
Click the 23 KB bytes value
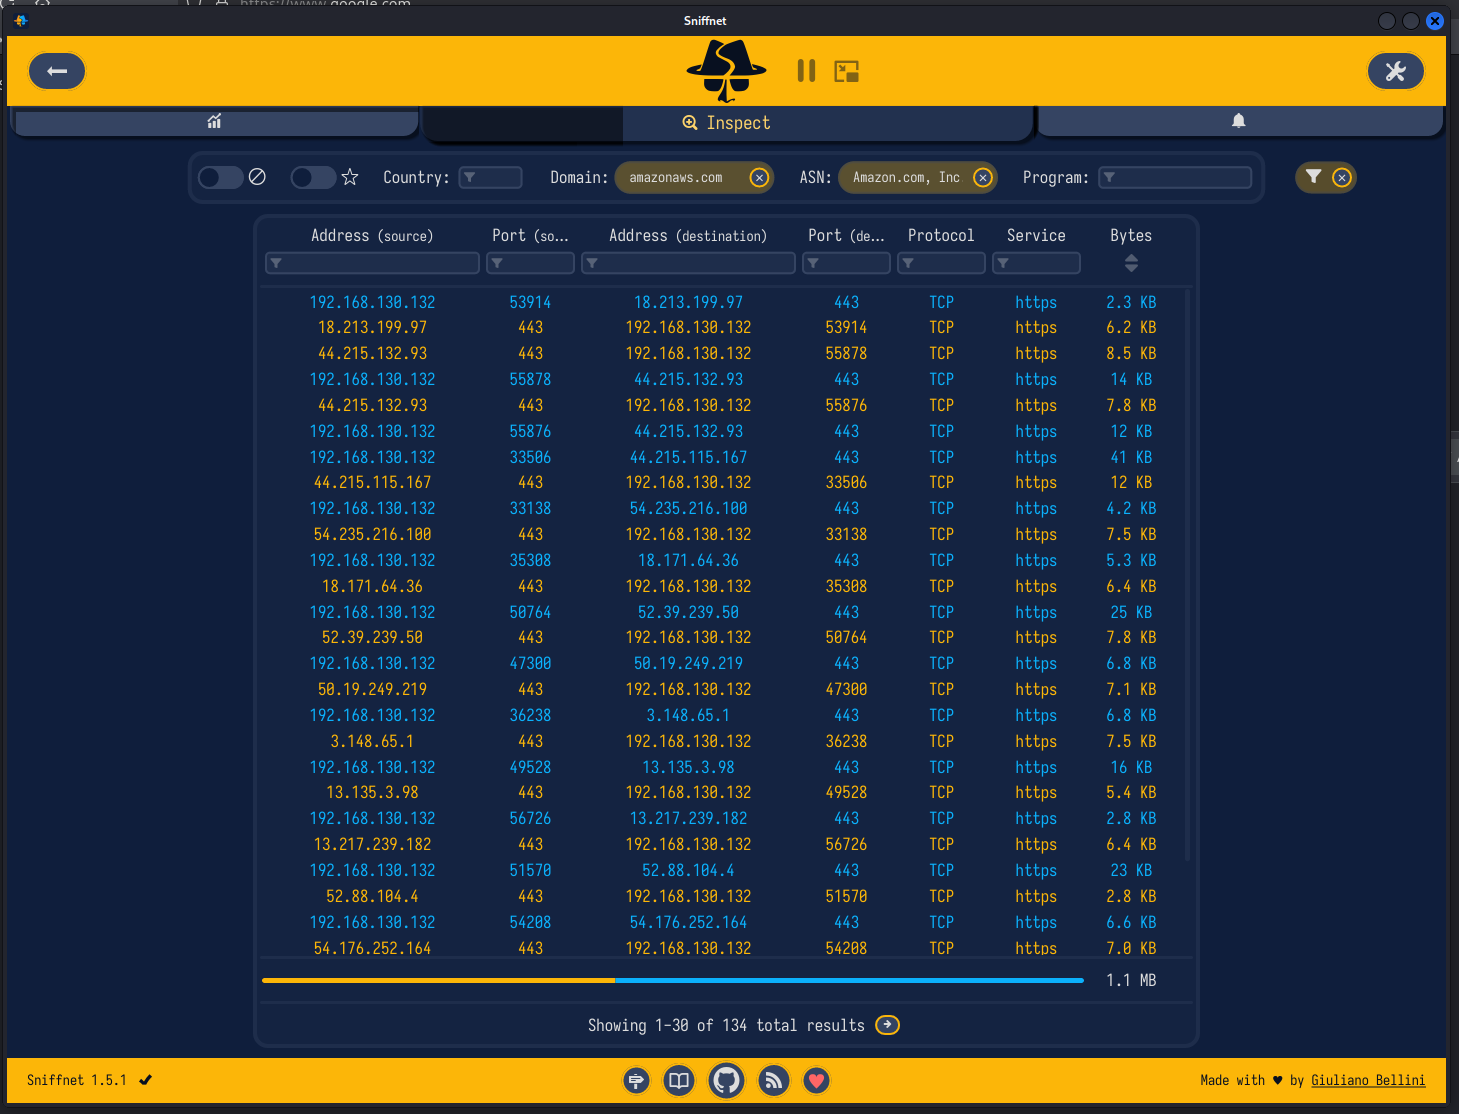coord(1131,870)
